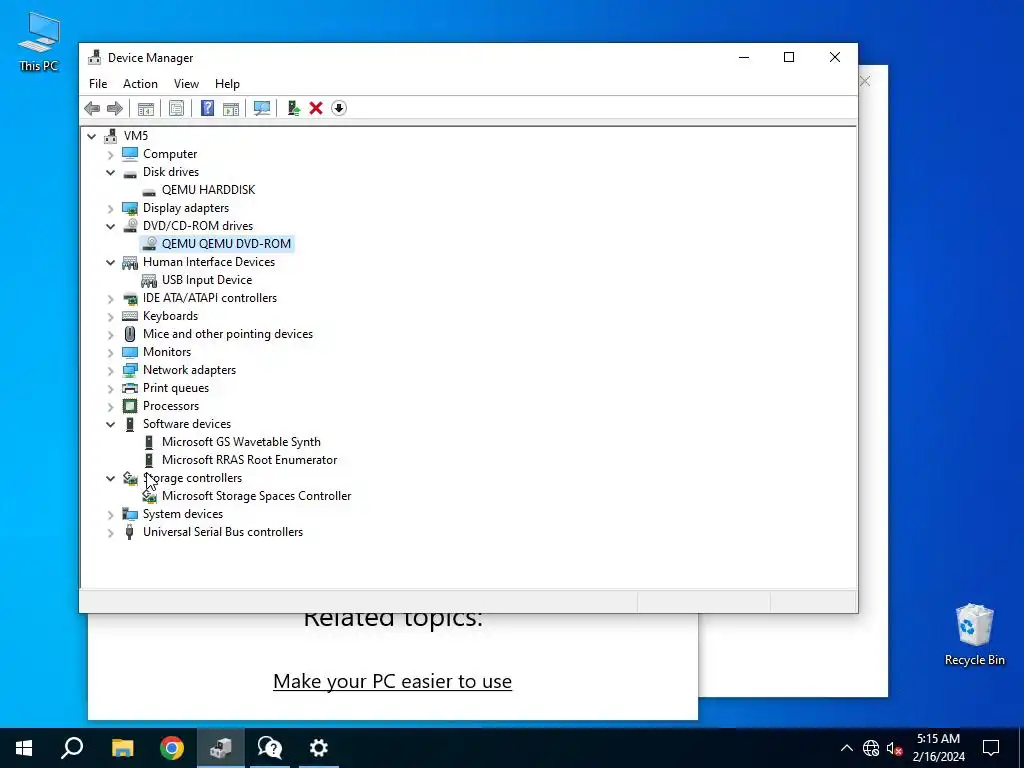Select USB Input Device entry

(207, 280)
